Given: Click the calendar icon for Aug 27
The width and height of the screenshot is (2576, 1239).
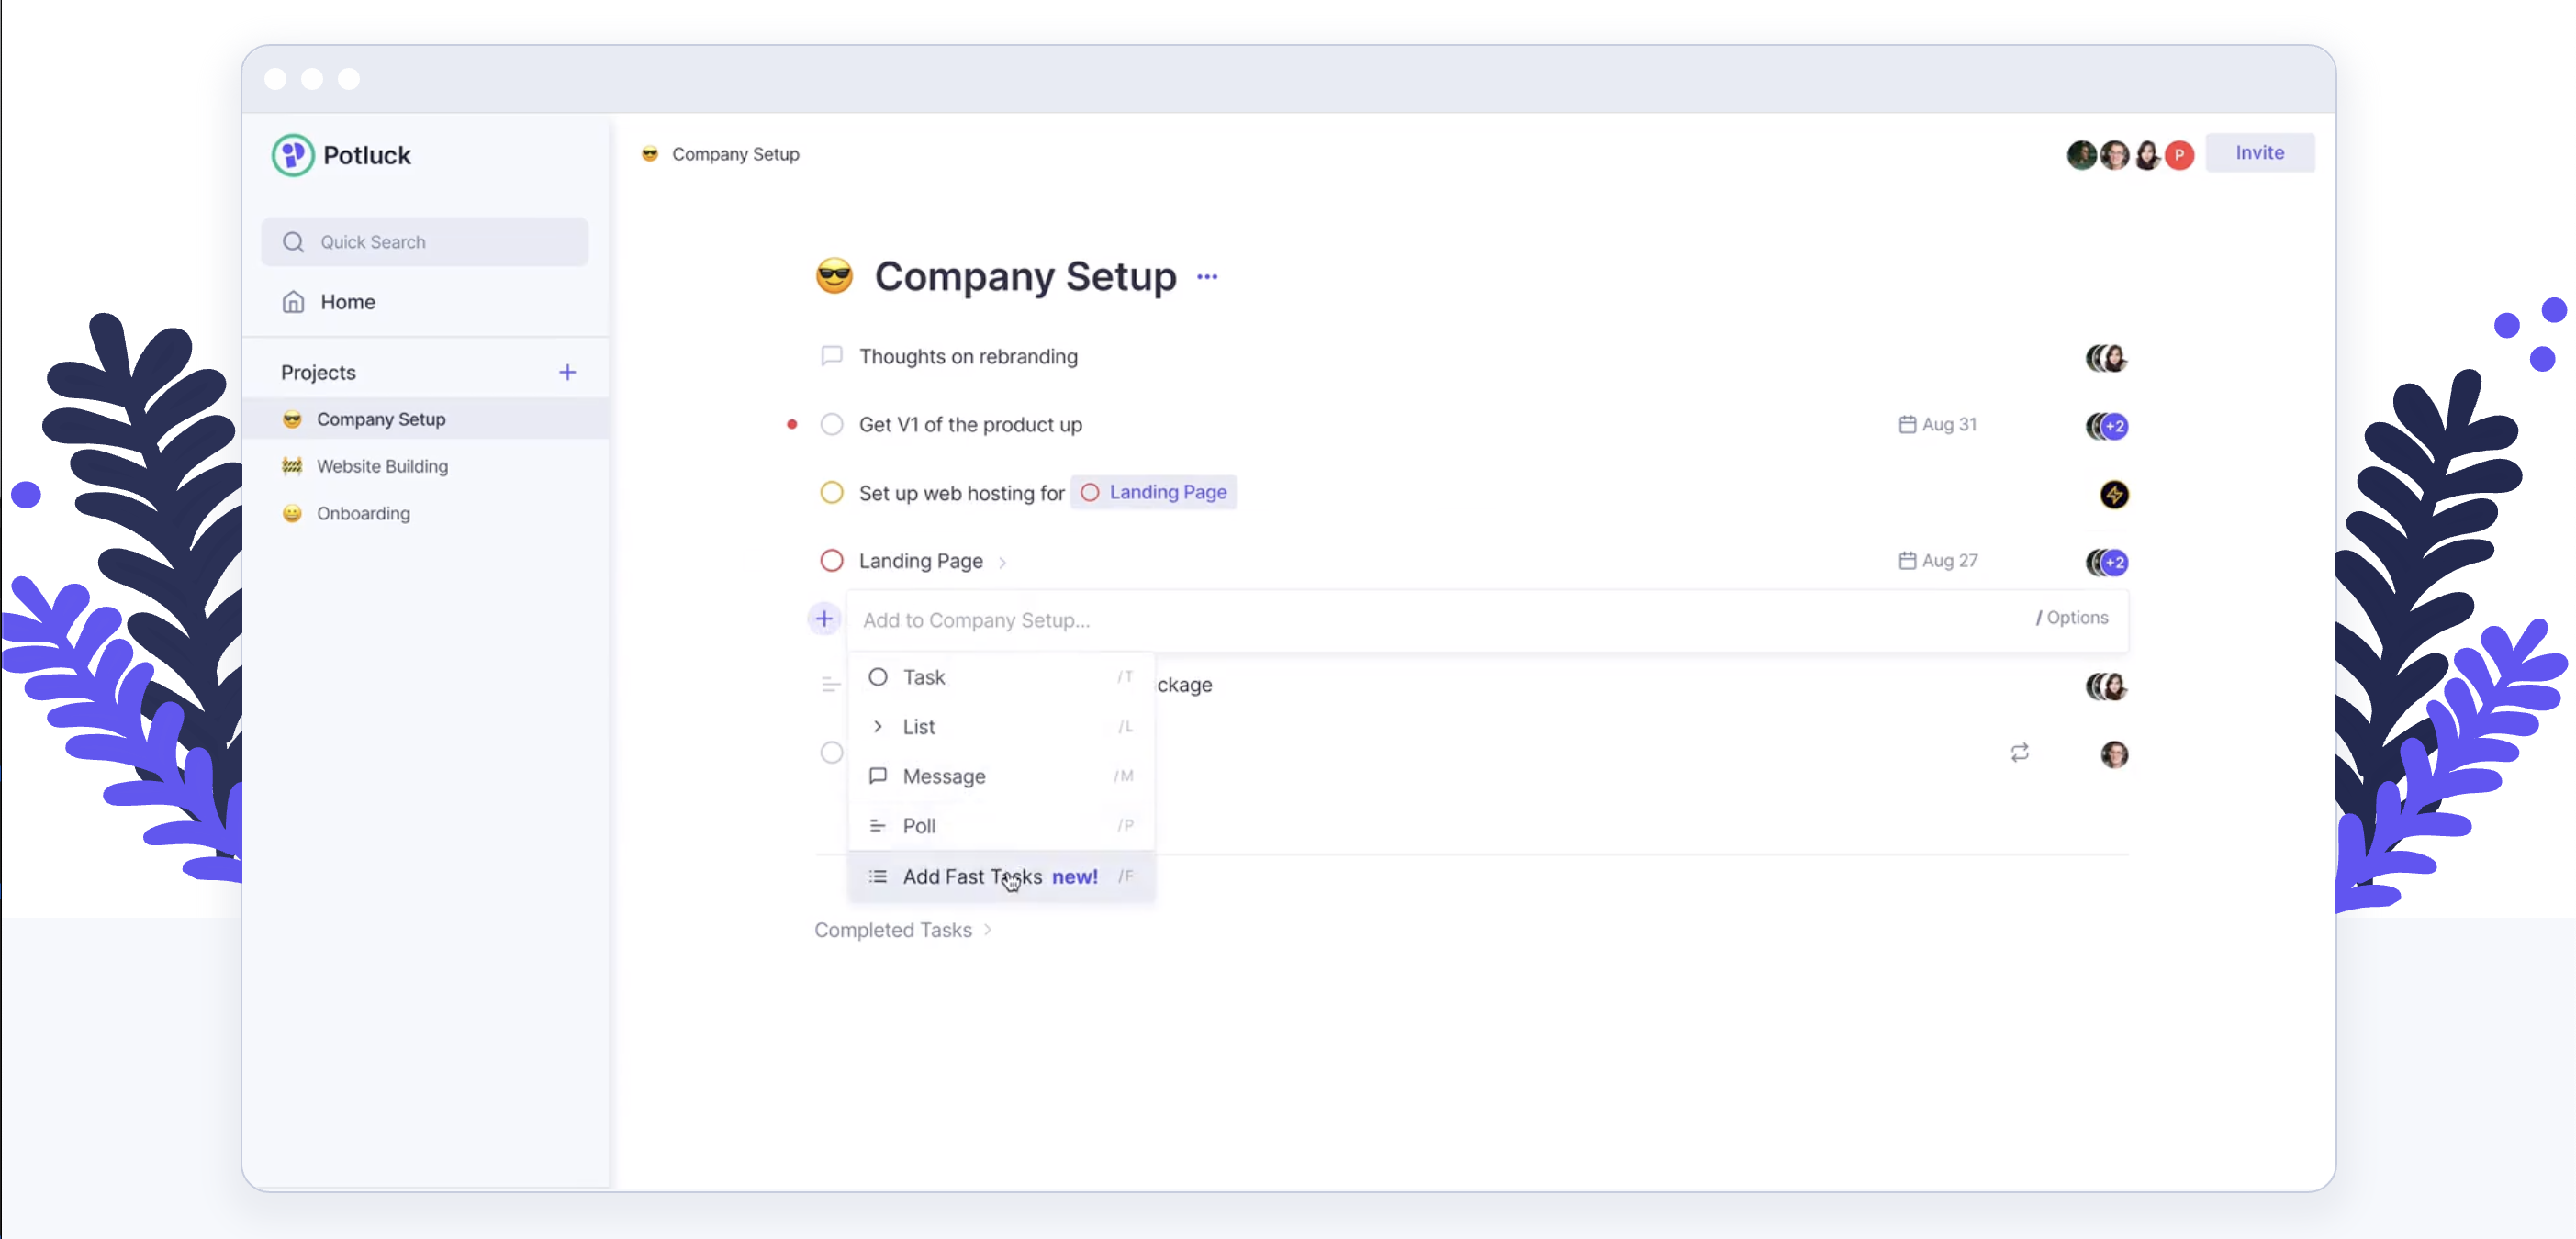Looking at the screenshot, I should pos(1907,561).
